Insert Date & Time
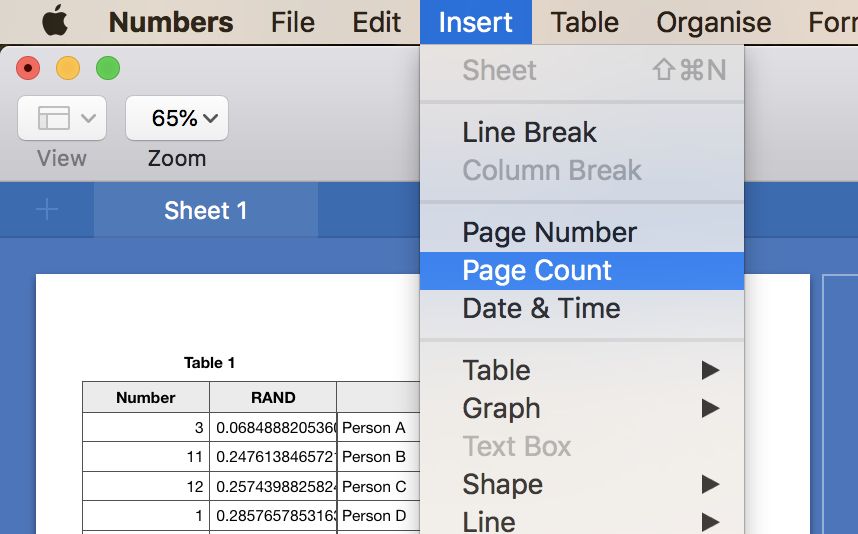 (x=541, y=308)
